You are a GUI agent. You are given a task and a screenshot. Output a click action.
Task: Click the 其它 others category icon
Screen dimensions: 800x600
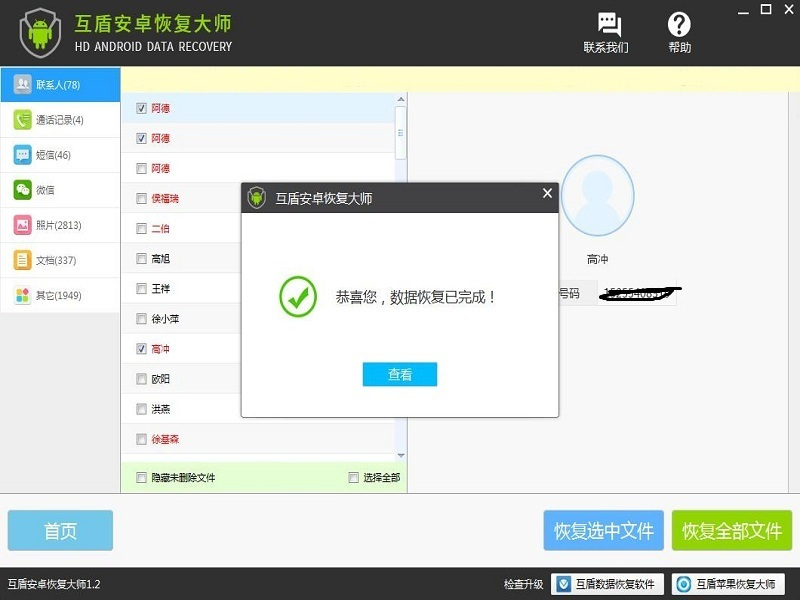point(25,295)
